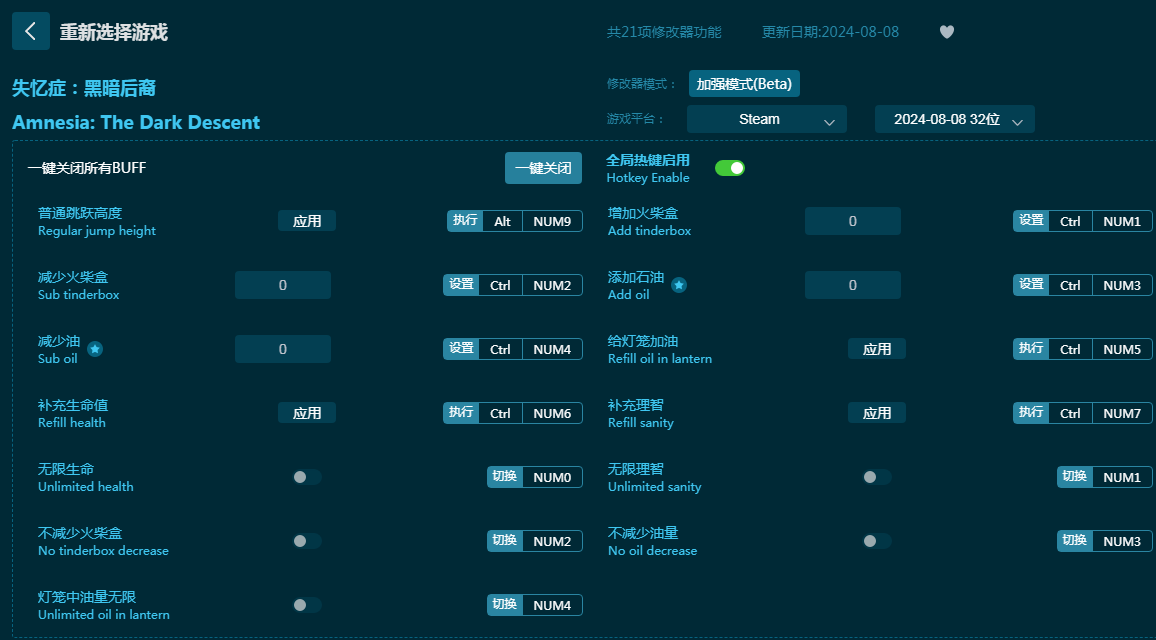Apply Refill oil in lantern

pos(877,349)
